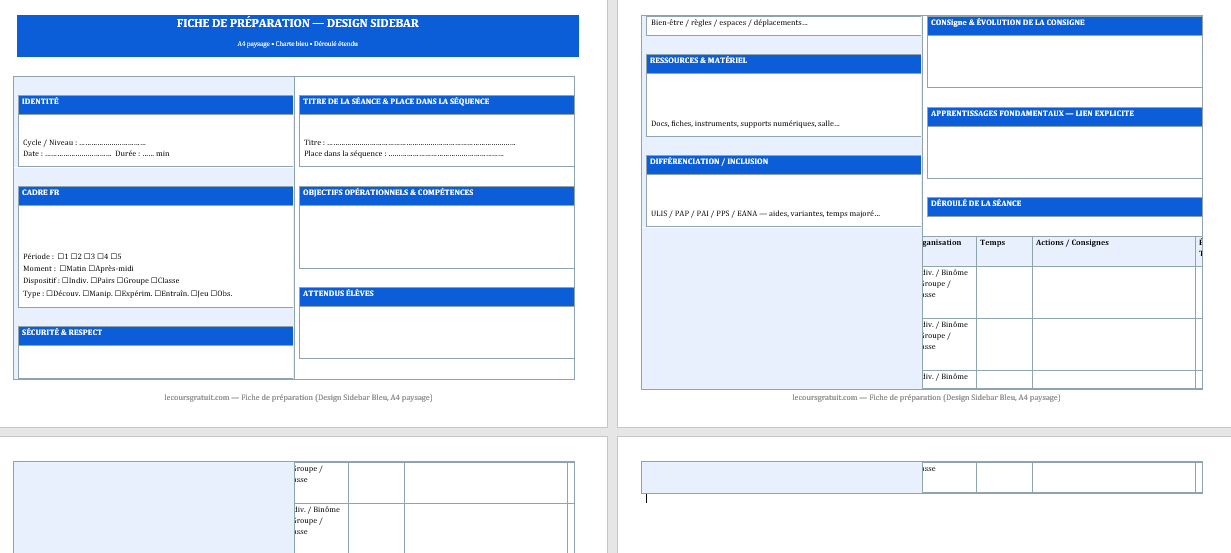Click the Cycle / Niveau dotted field
This screenshot has height=553, width=1231.
(x=112, y=143)
